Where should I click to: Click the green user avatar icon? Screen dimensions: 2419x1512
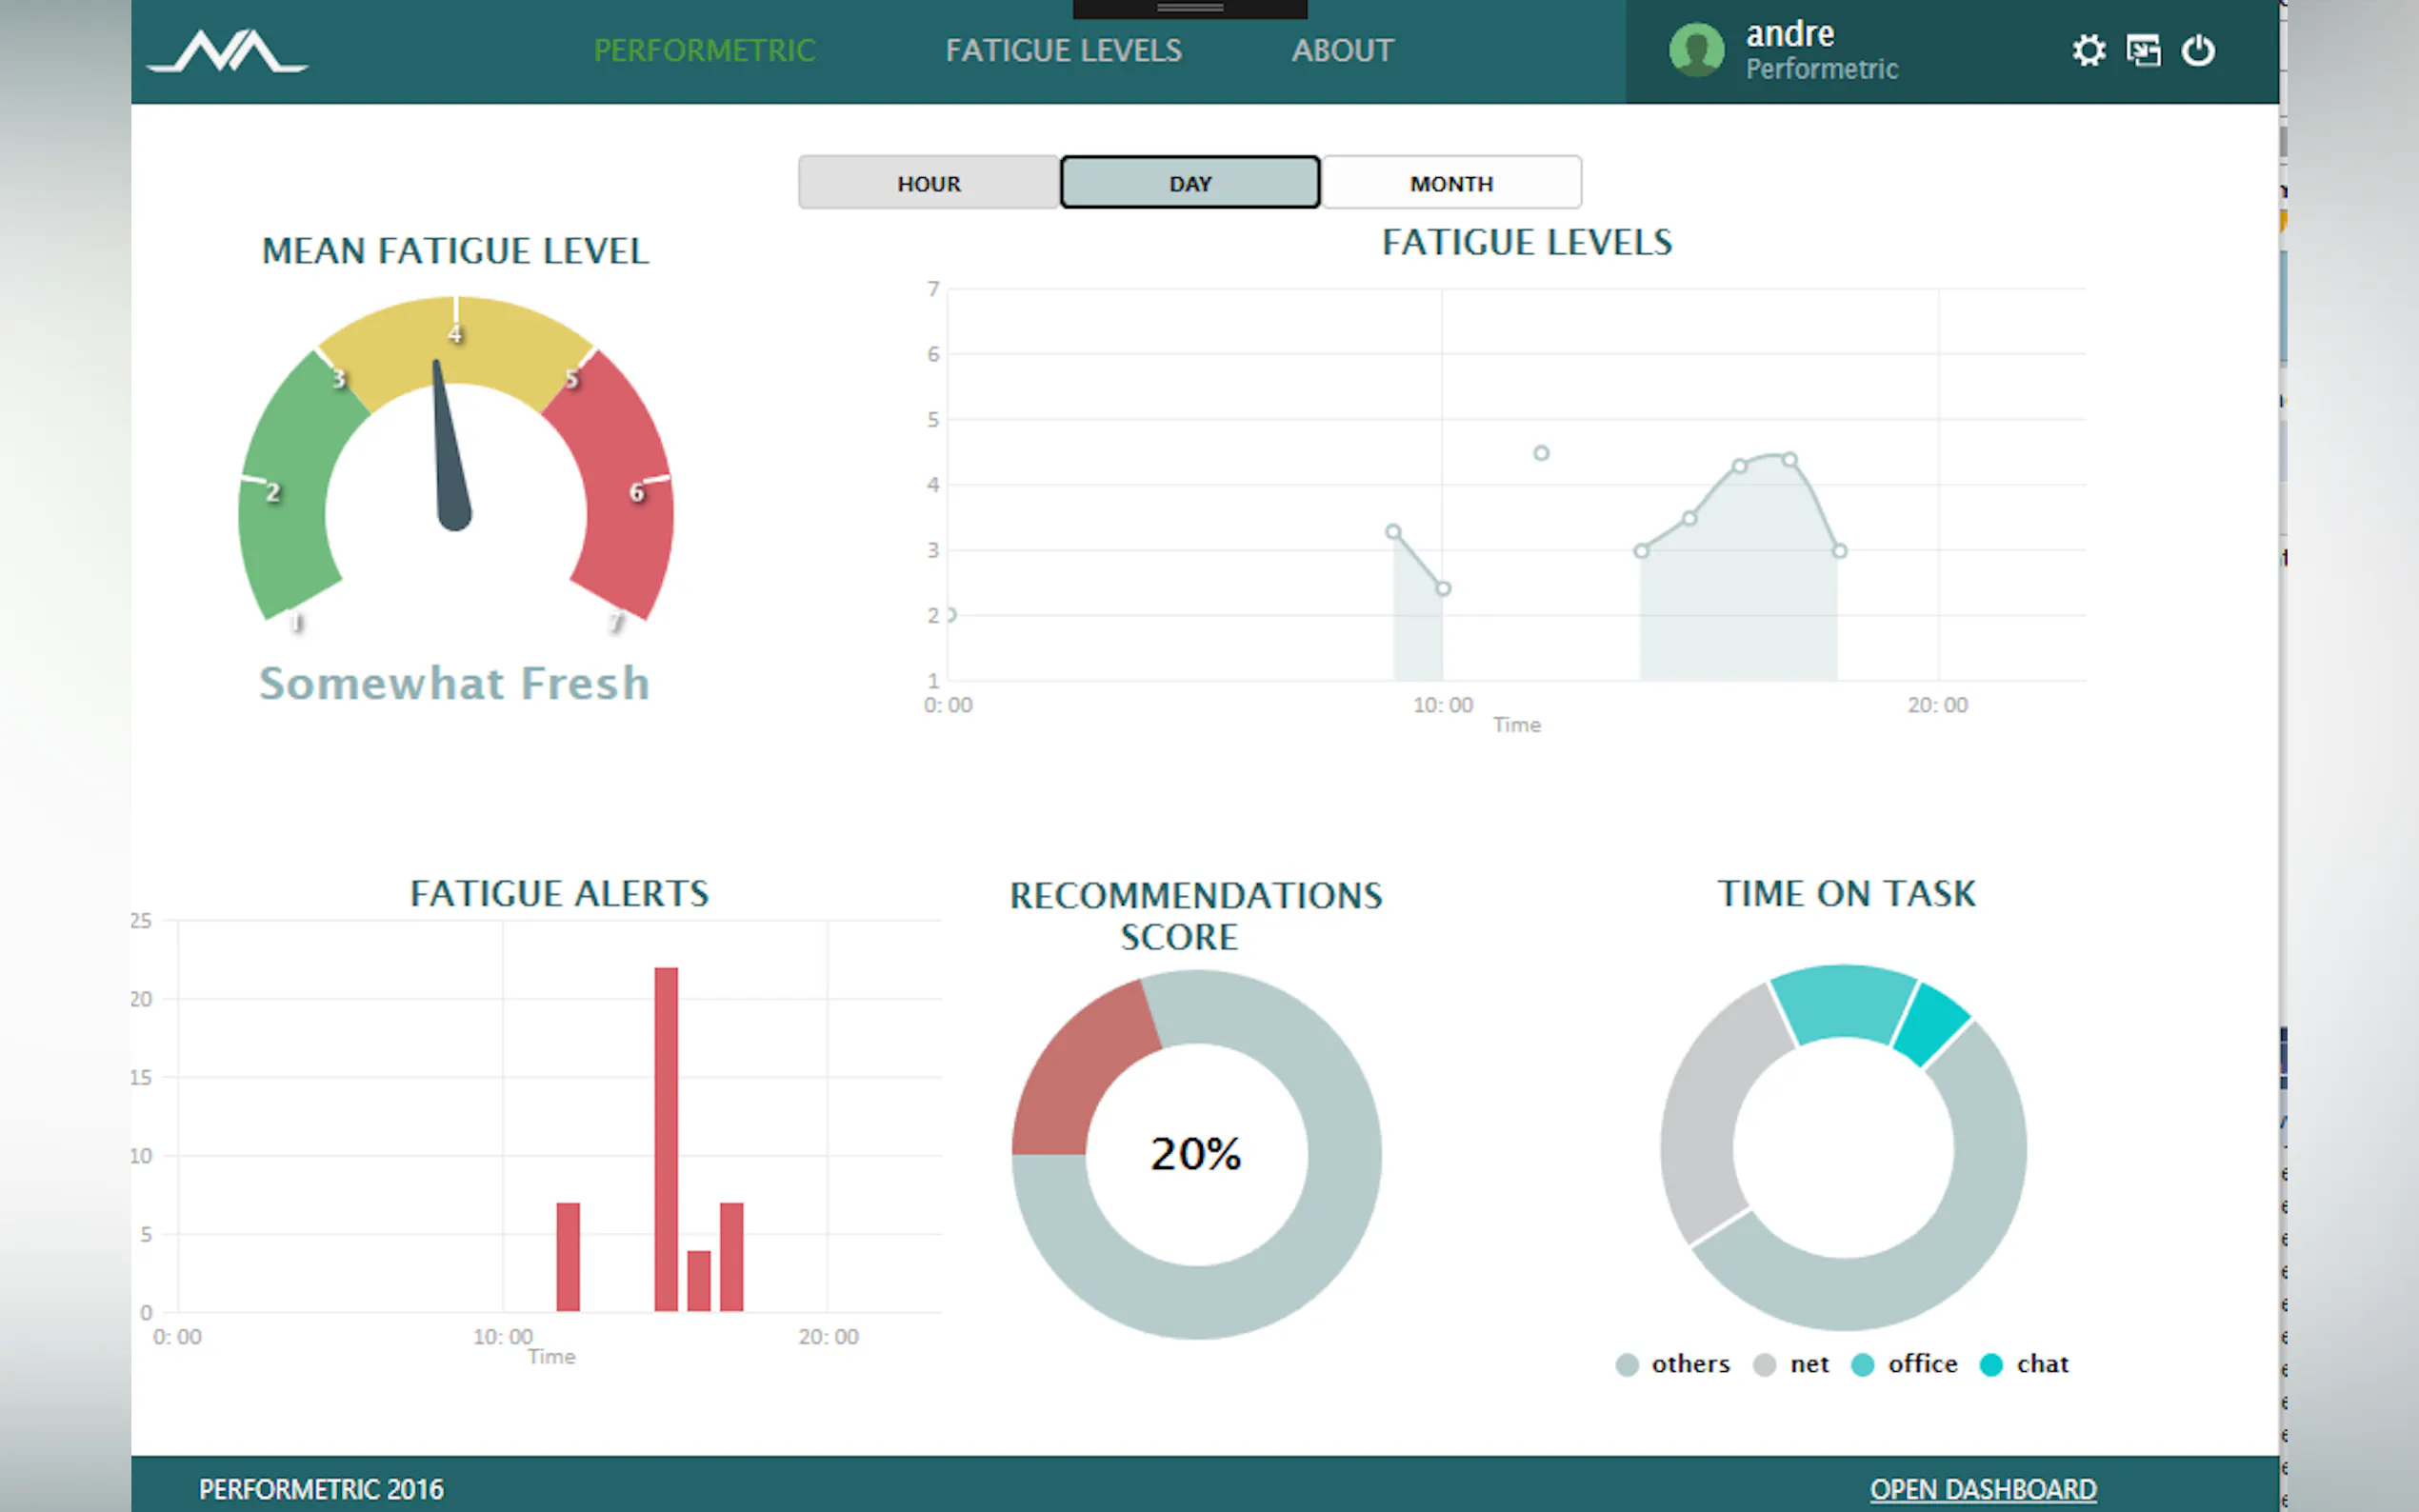[1696, 50]
